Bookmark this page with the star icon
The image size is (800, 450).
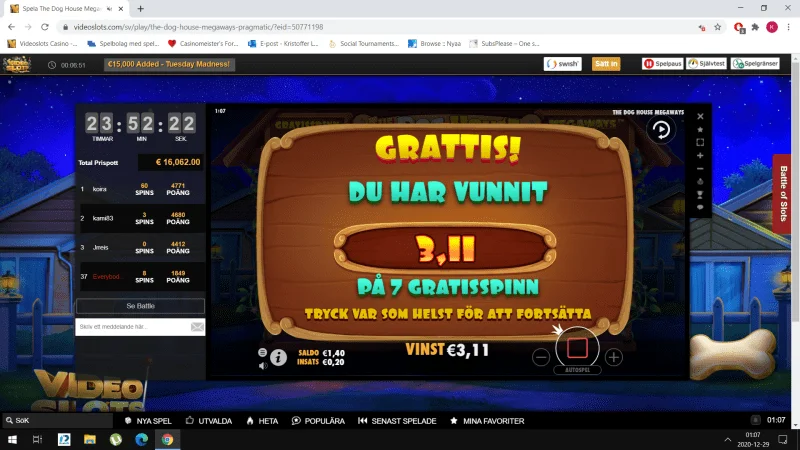[x=717, y=27]
